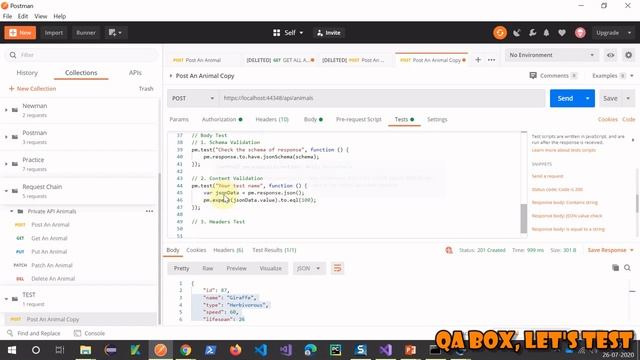Image resolution: width=640 pixels, height=360 pixels.
Task: Click the heart icon in the header
Action: [x=562, y=33]
